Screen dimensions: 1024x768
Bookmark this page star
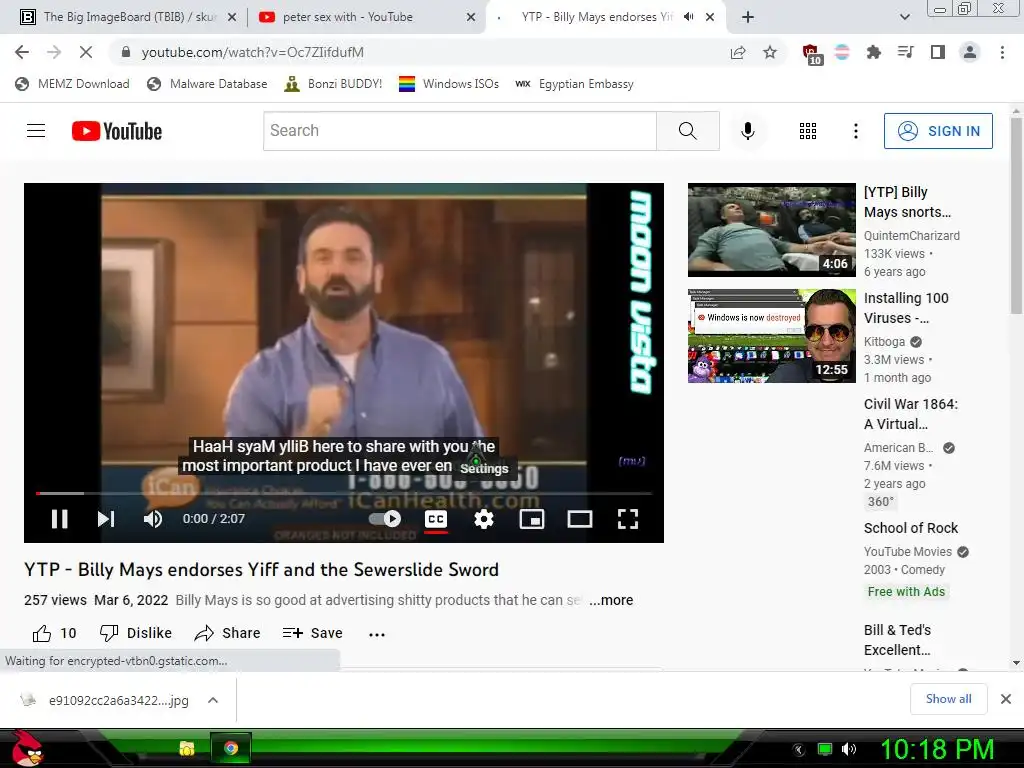pos(770,52)
